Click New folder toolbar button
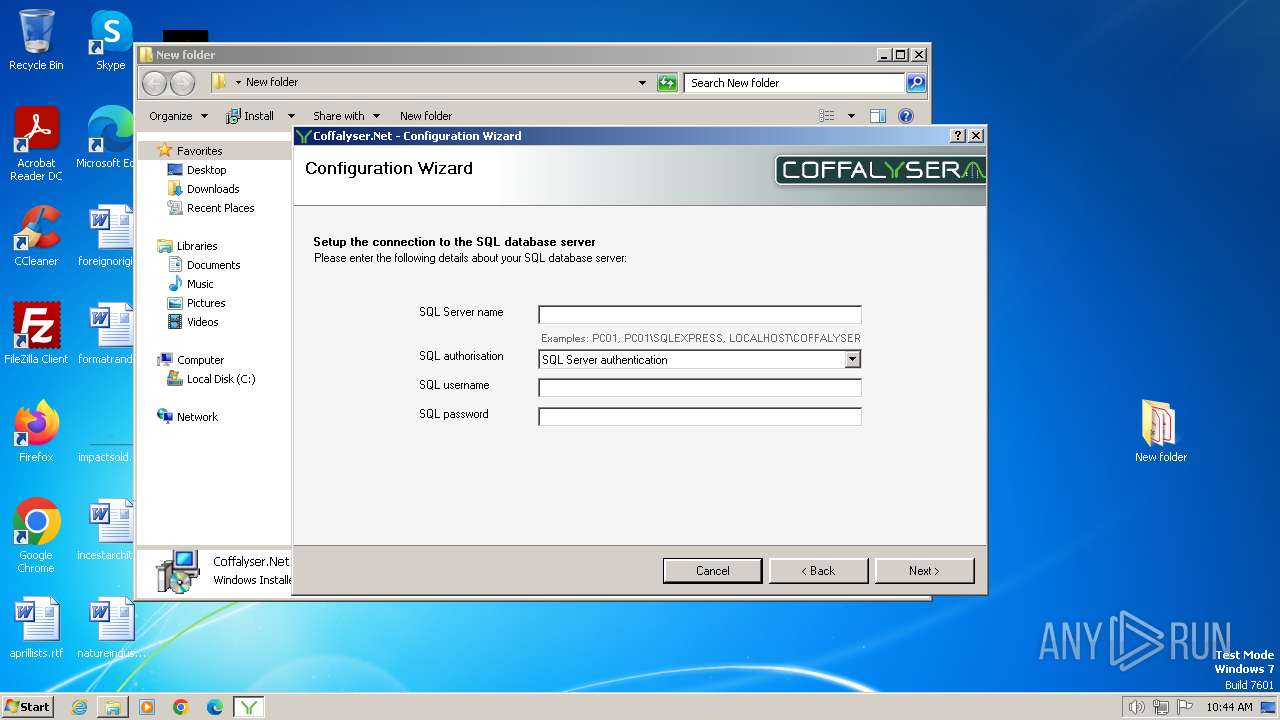The image size is (1280, 720). pyautogui.click(x=426, y=116)
